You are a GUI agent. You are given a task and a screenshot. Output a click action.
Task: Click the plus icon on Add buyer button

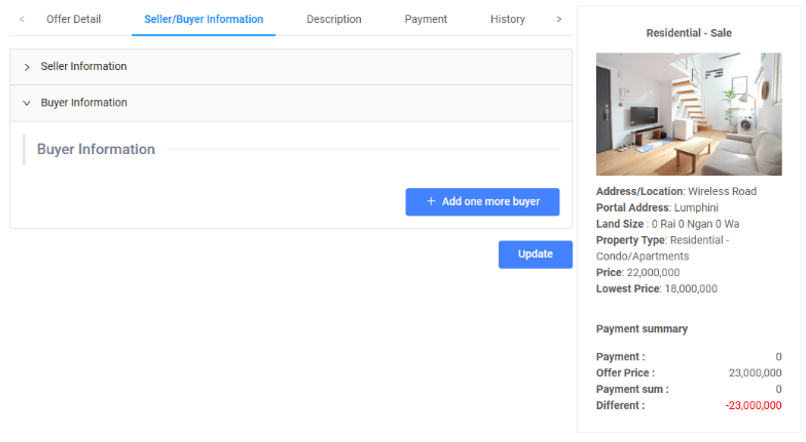(431, 202)
